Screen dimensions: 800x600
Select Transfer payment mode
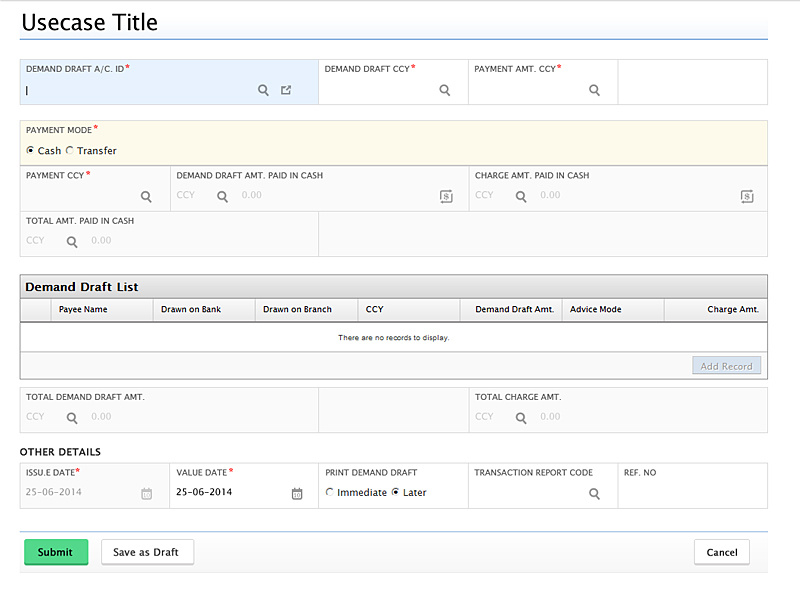coord(70,151)
